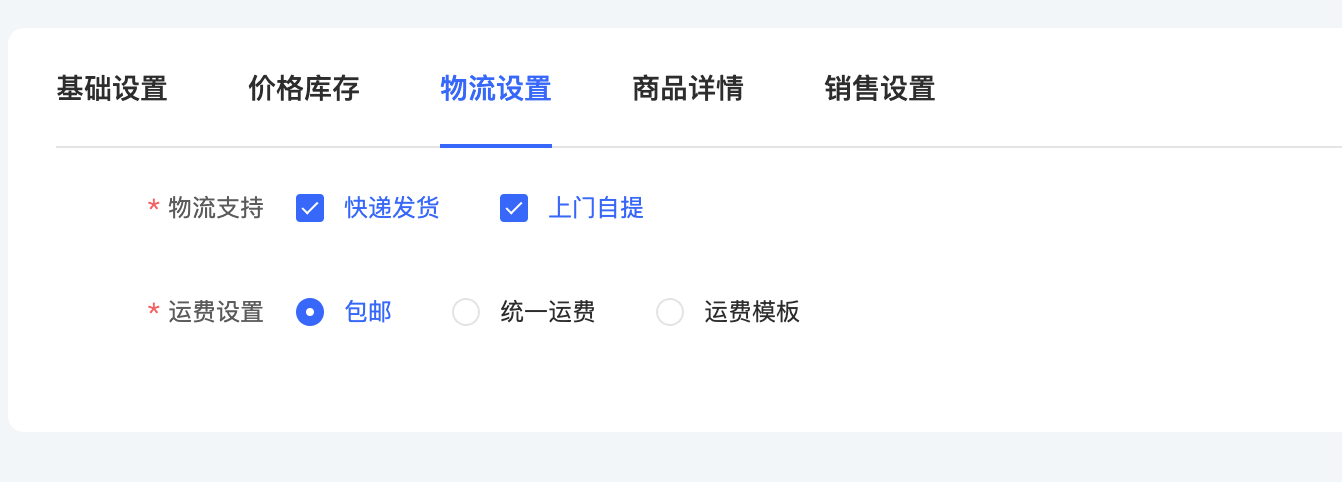Click the red asterisk before 物流支持
Screen dimensions: 1342x482
tap(154, 207)
